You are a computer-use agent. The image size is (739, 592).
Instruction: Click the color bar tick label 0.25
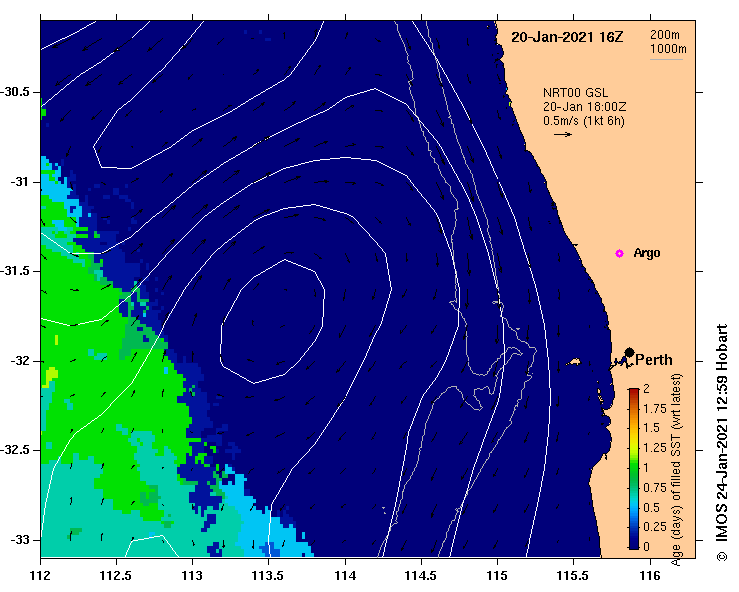click(x=655, y=526)
